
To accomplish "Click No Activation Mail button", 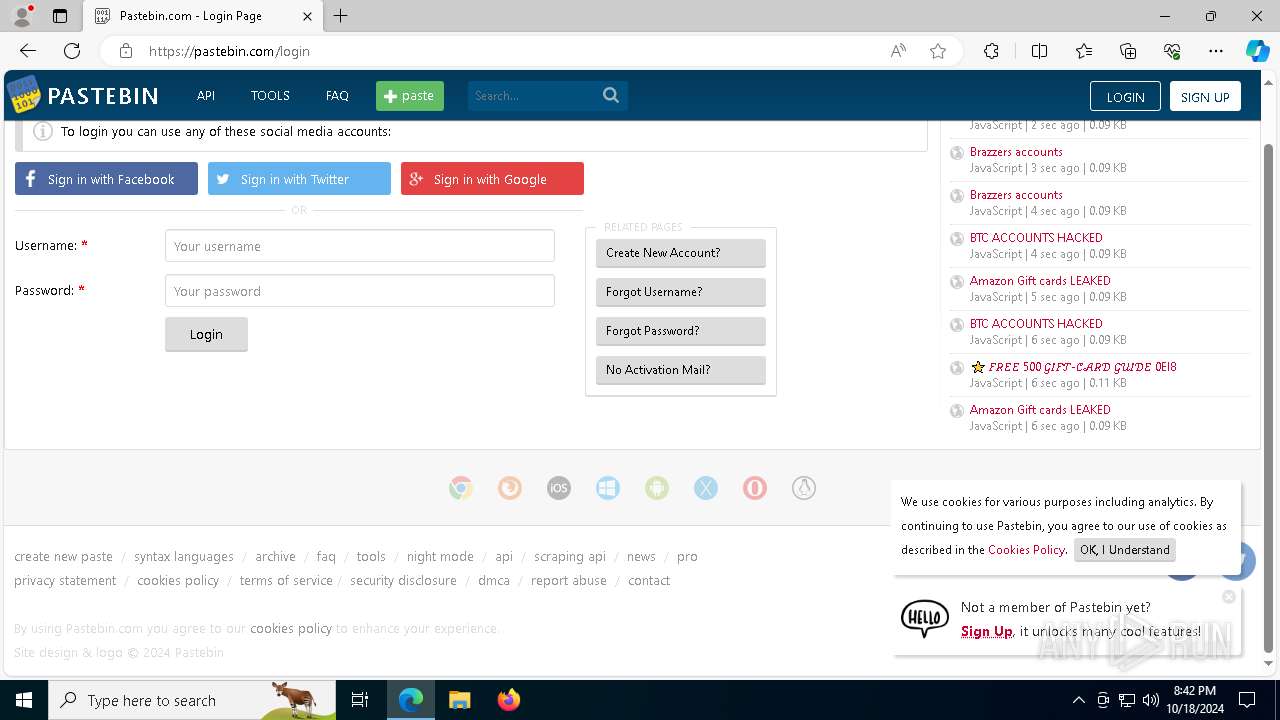I will [680, 370].
